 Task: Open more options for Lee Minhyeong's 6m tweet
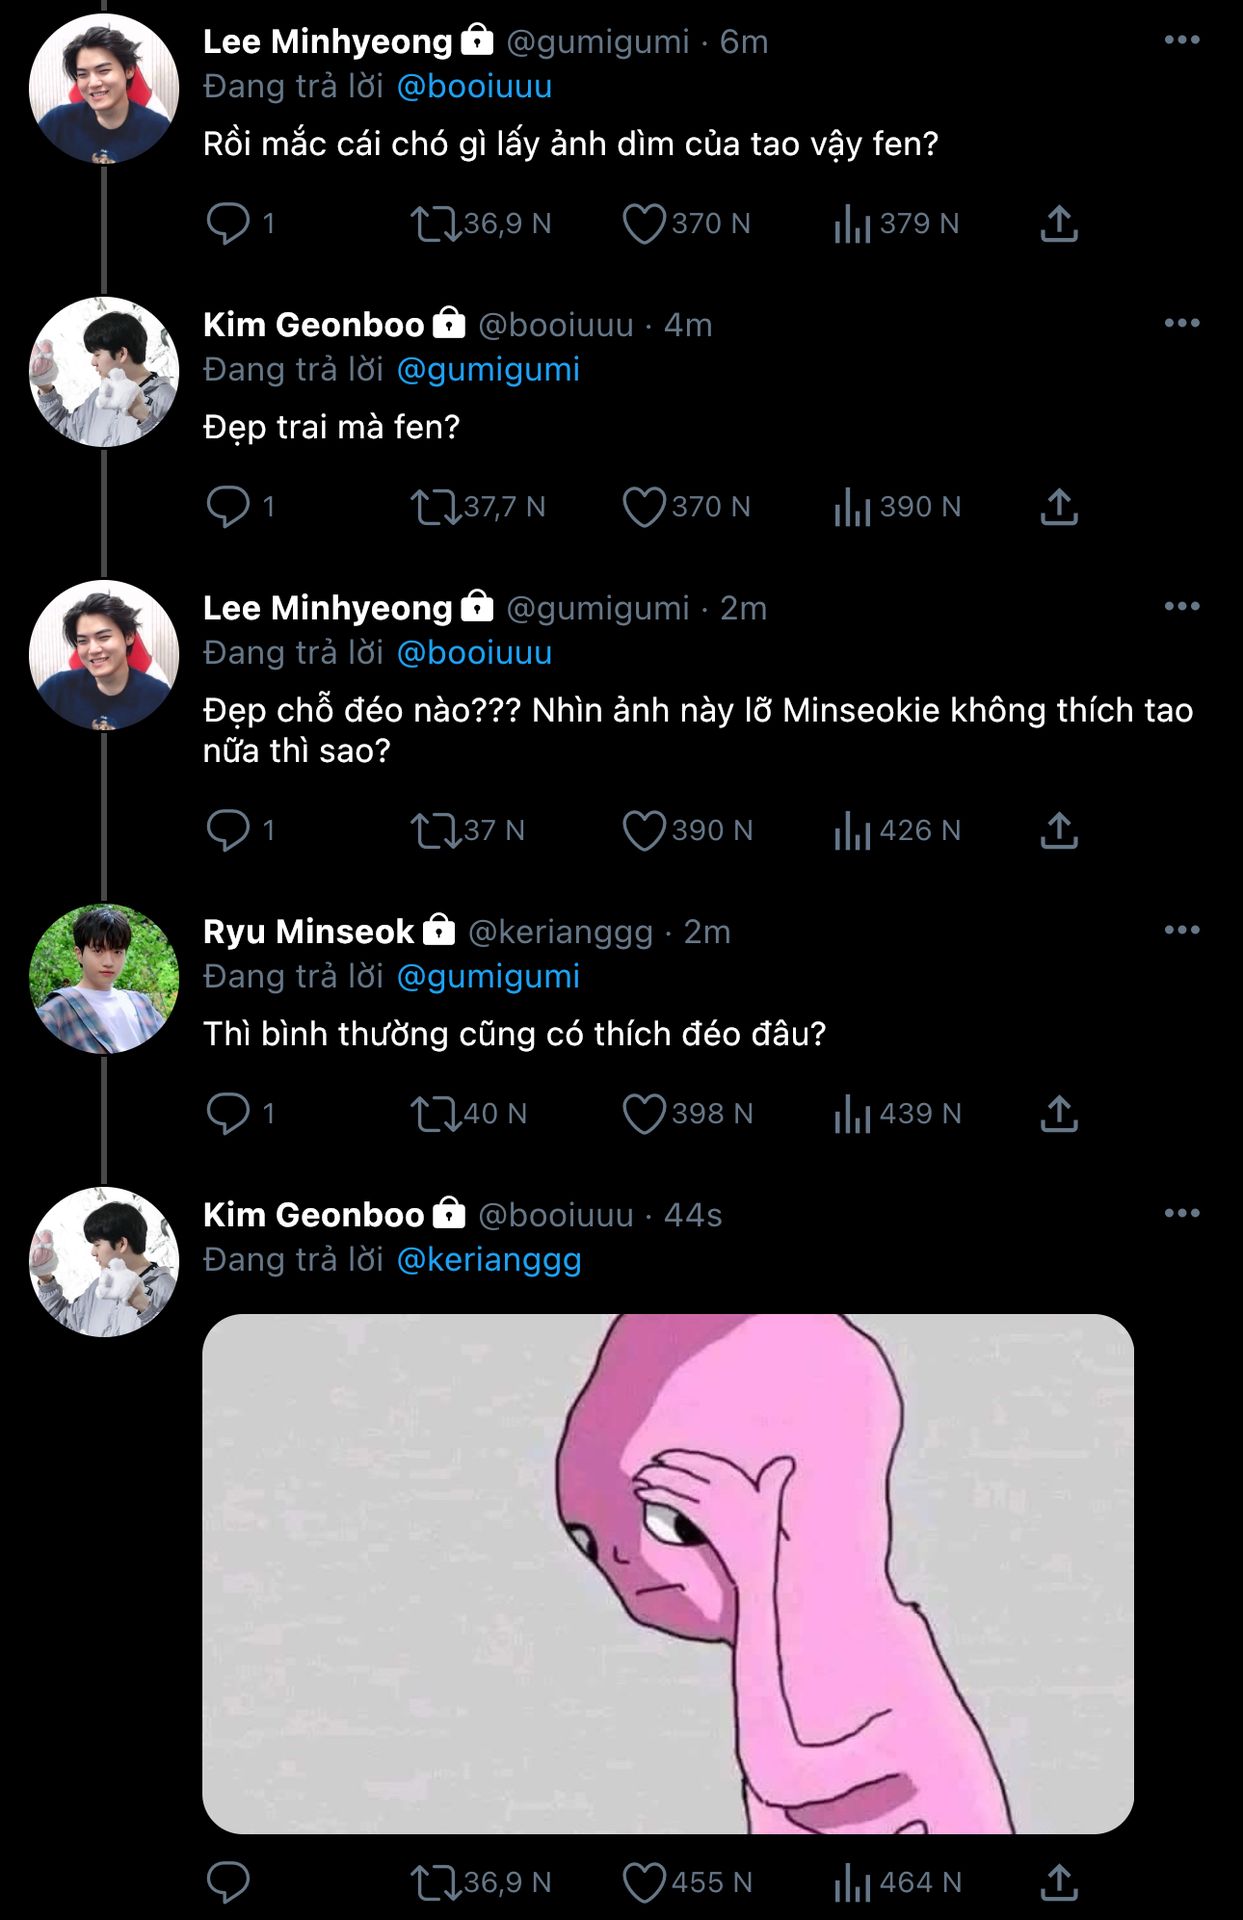1182,40
